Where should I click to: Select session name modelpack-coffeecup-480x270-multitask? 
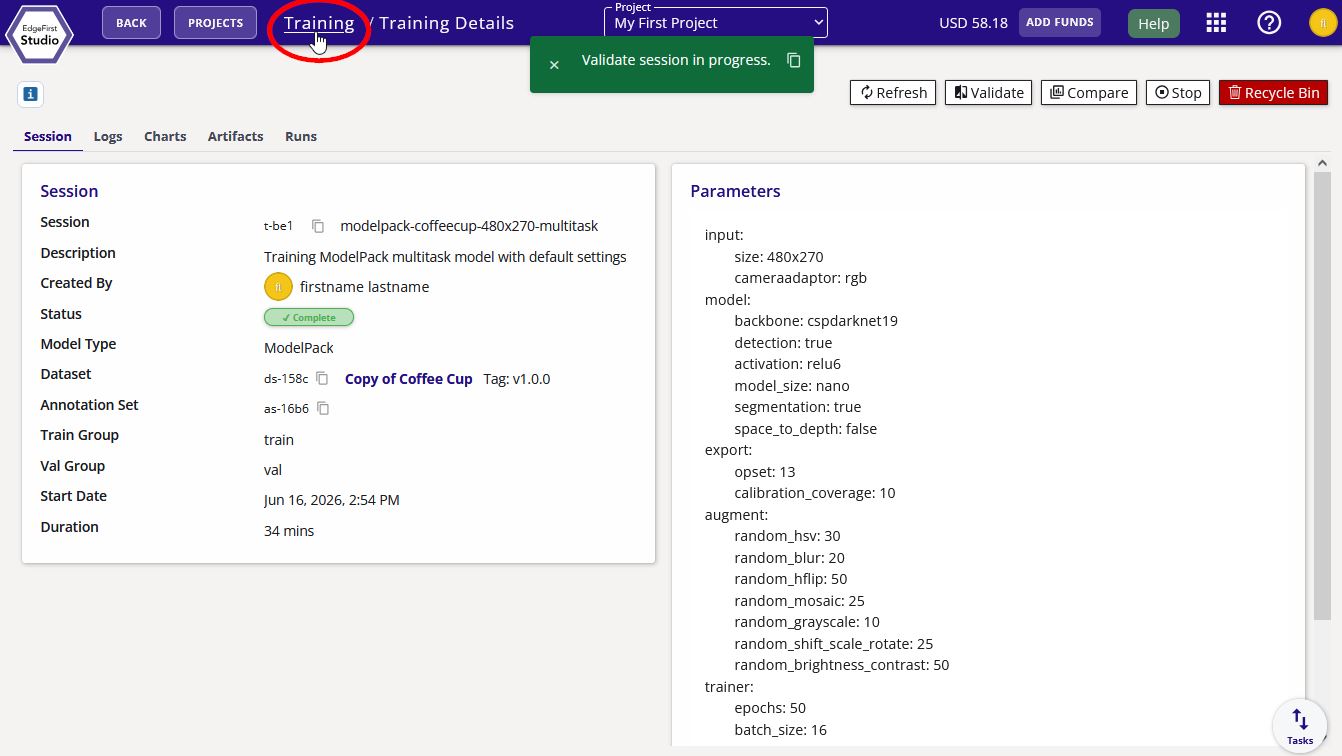469,226
